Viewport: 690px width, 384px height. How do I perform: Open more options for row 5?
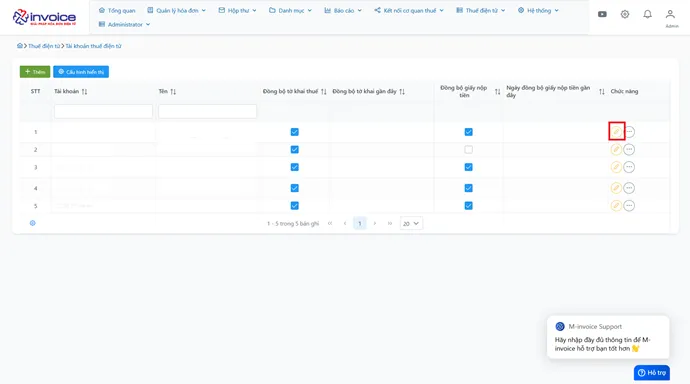pos(629,205)
